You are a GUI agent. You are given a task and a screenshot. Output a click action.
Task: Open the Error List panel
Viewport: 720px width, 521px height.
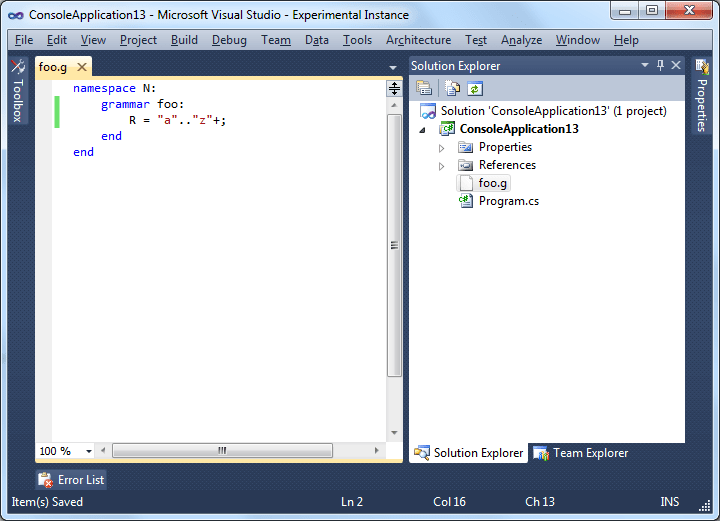(71, 480)
